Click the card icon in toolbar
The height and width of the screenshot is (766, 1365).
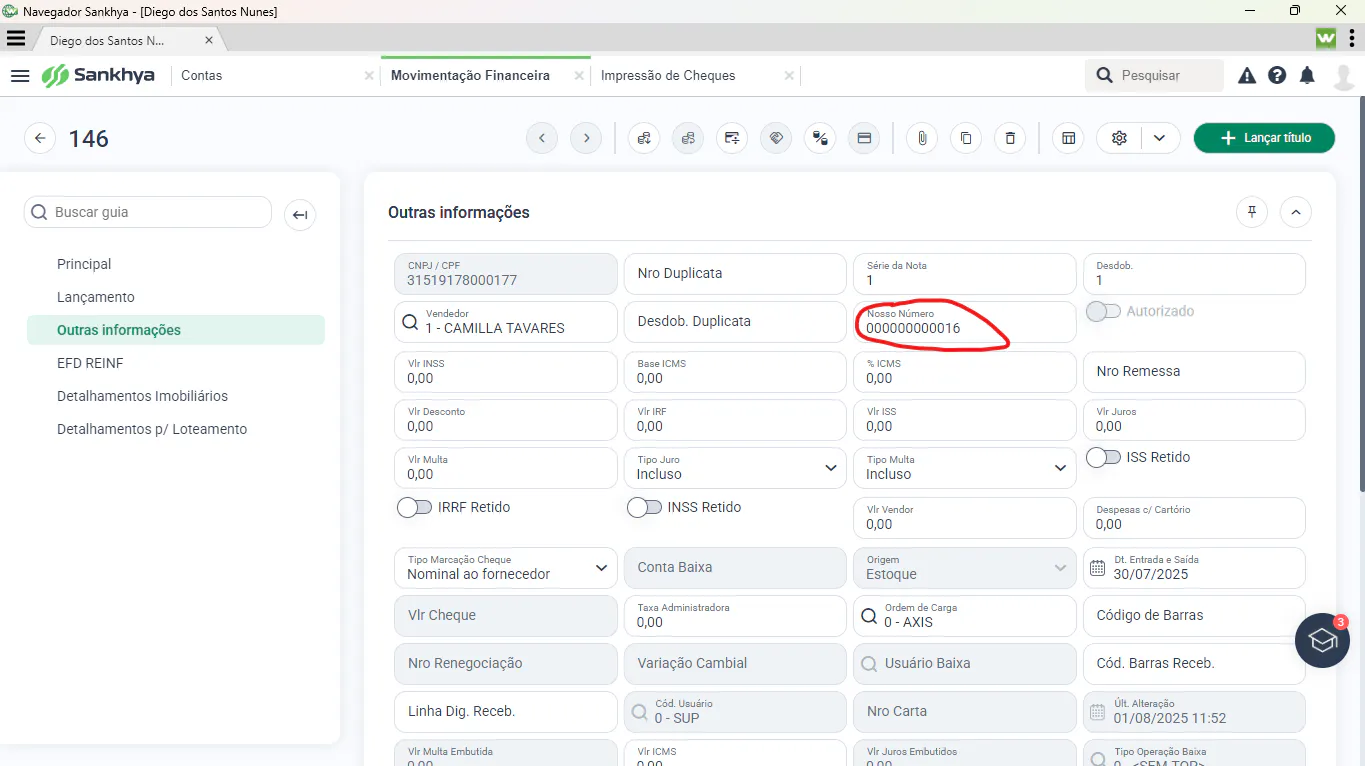point(864,138)
